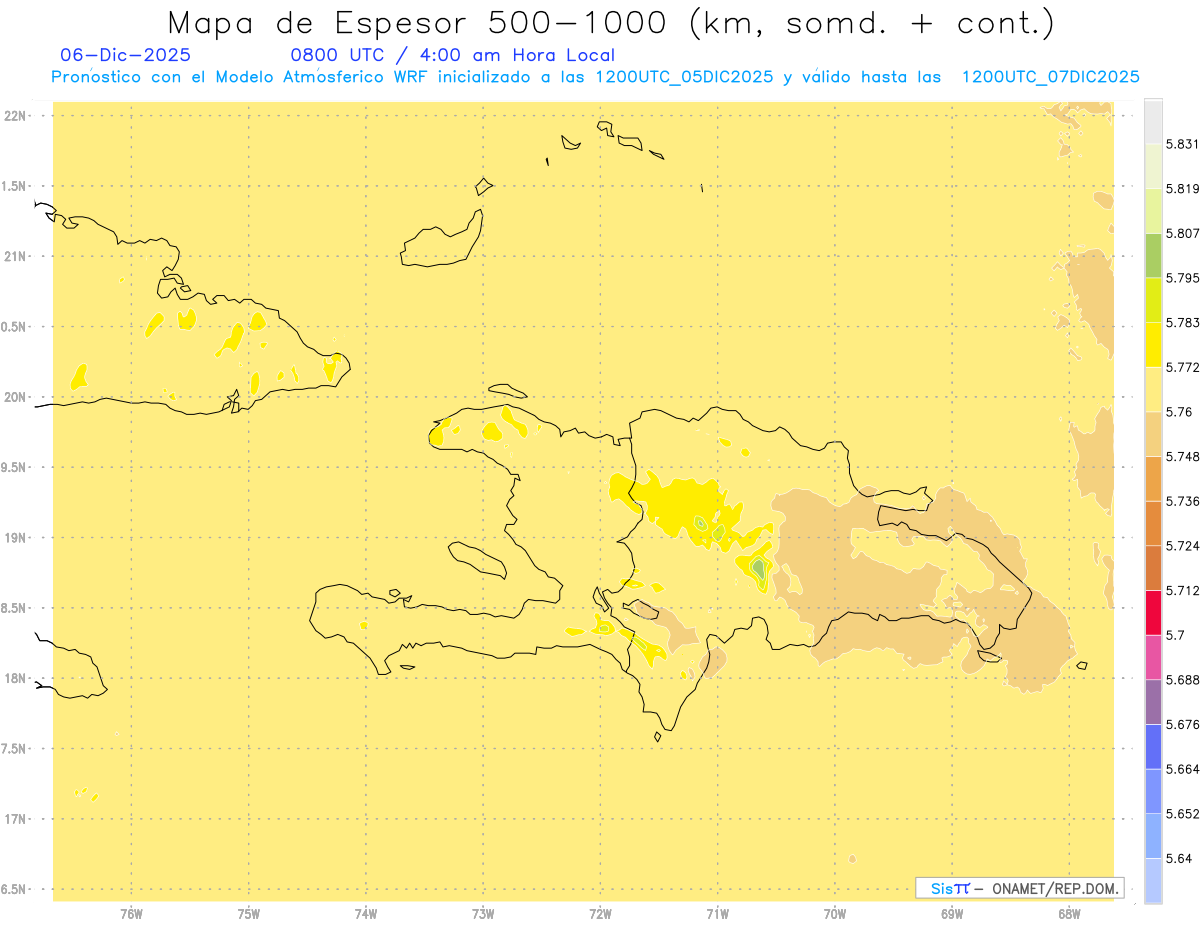Click the '17N' latitude axis label
The height and width of the screenshot is (927, 1200).
pos(15,819)
